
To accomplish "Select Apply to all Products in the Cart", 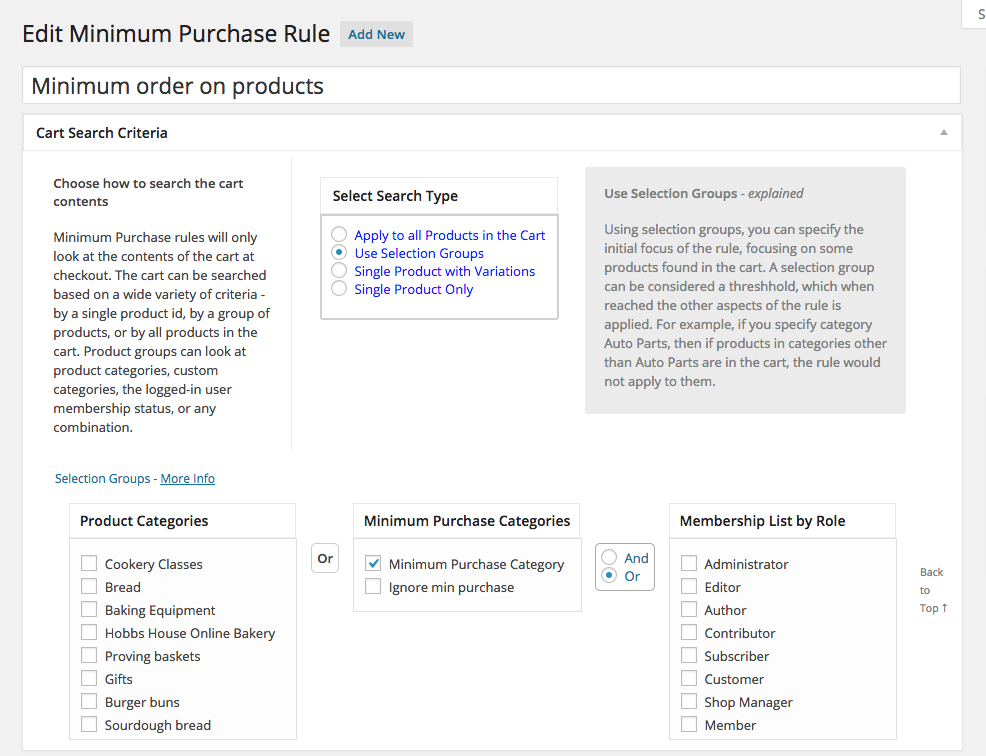I will pos(339,235).
